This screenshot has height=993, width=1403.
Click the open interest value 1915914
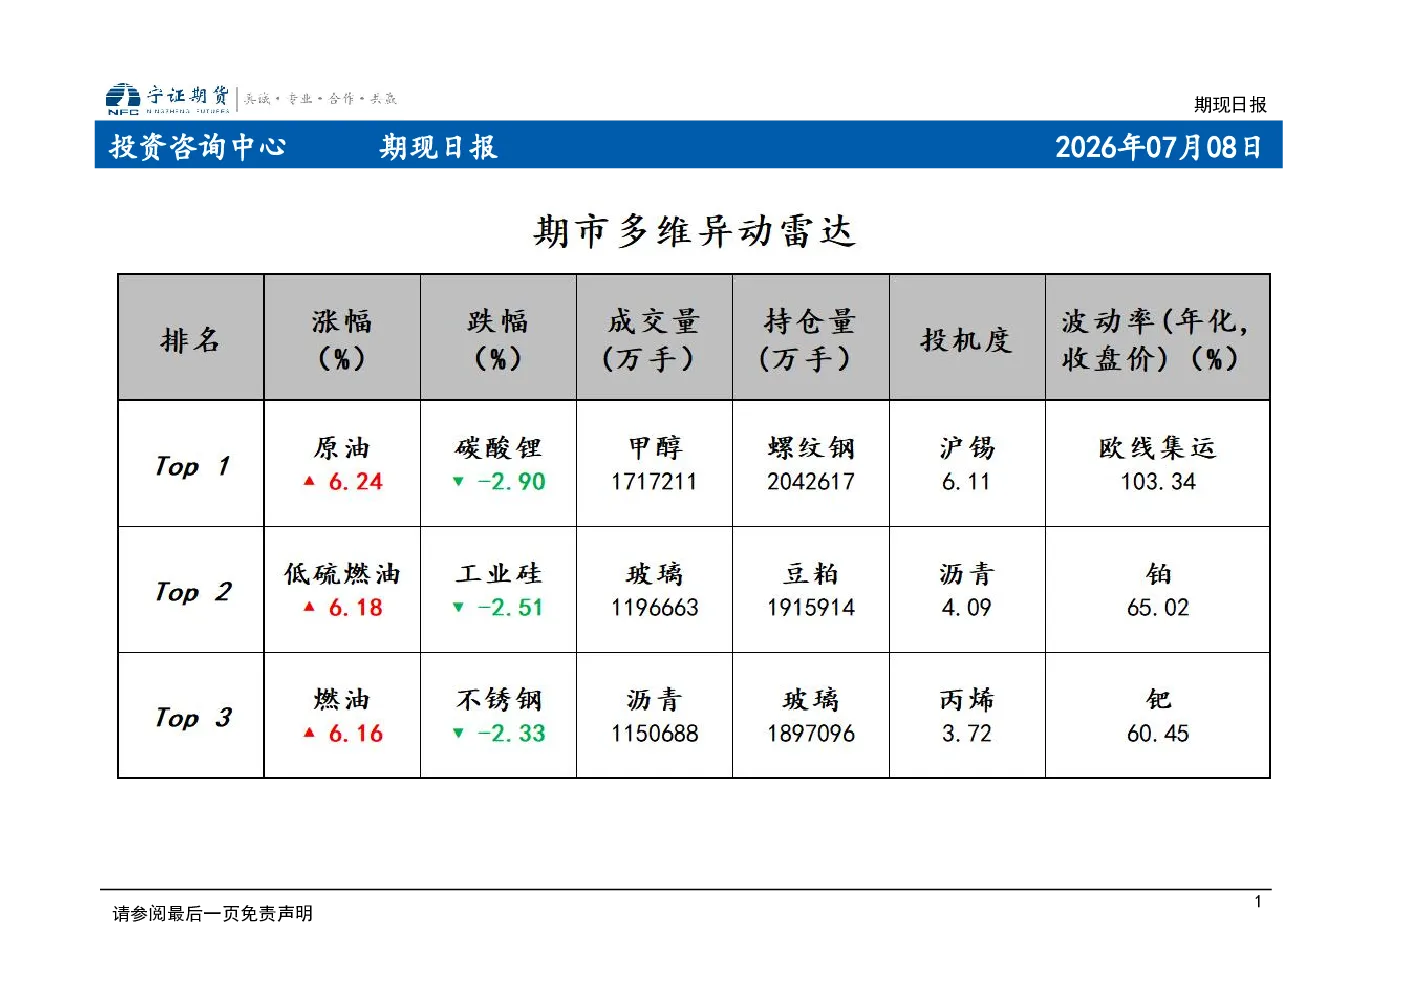(810, 607)
